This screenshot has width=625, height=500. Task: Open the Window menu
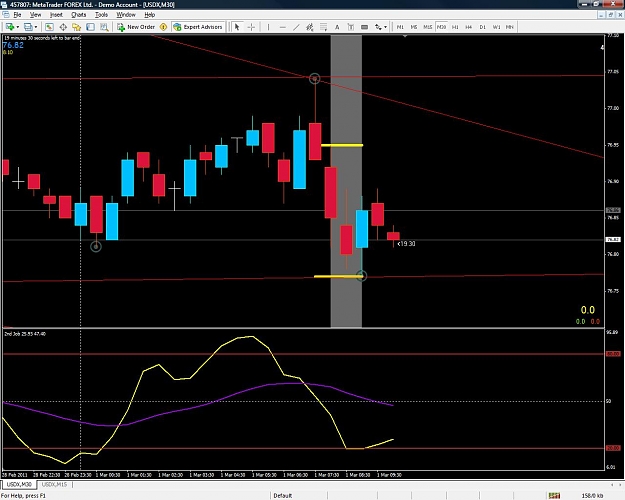coord(126,15)
